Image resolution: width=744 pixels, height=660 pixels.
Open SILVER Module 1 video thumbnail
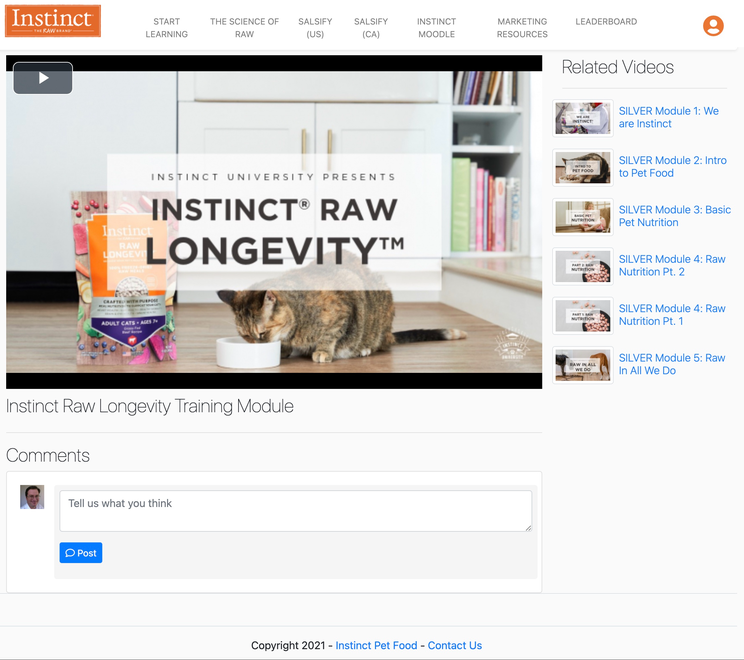[x=583, y=118]
